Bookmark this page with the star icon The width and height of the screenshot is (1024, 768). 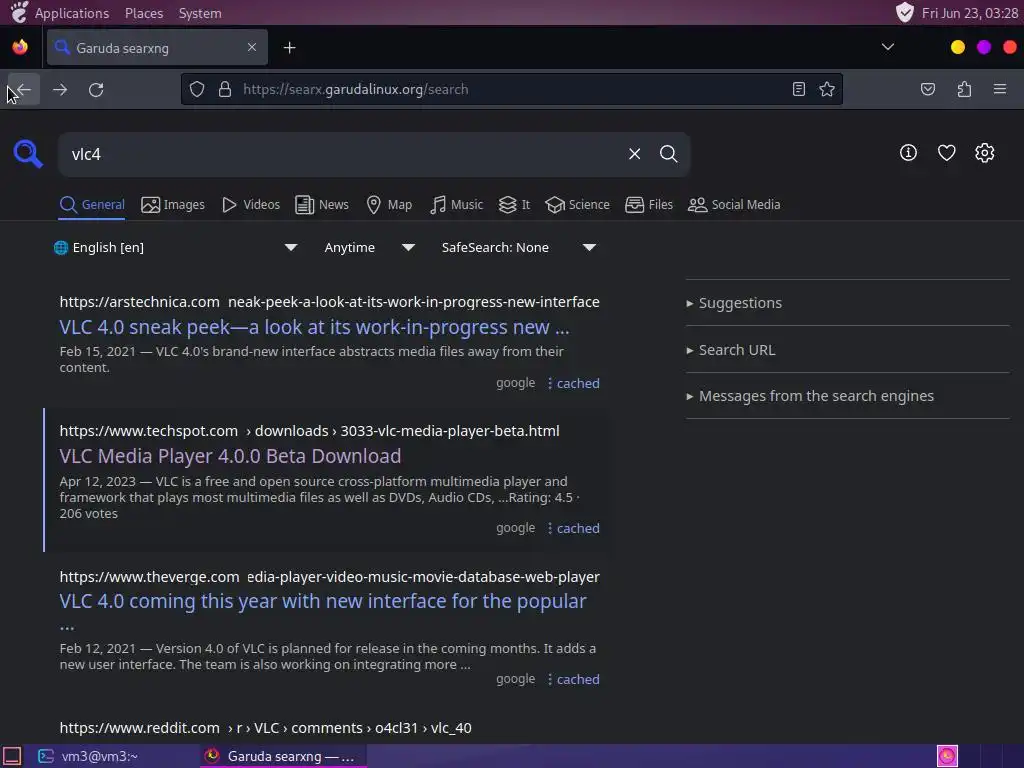[x=827, y=89]
